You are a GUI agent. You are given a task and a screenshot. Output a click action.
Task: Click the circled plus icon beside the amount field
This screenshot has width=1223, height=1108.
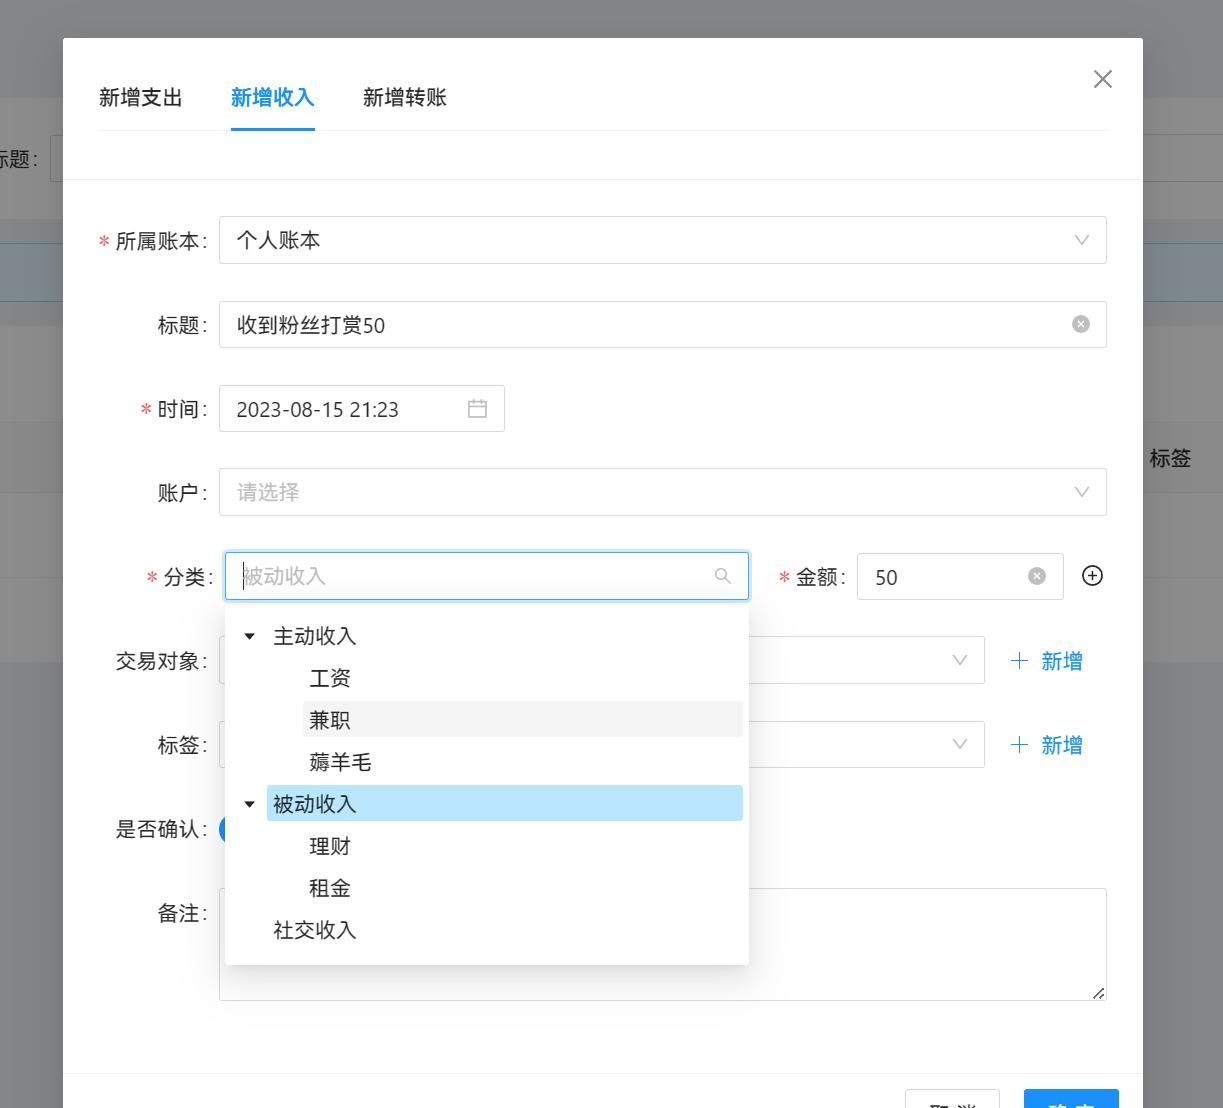point(1092,576)
